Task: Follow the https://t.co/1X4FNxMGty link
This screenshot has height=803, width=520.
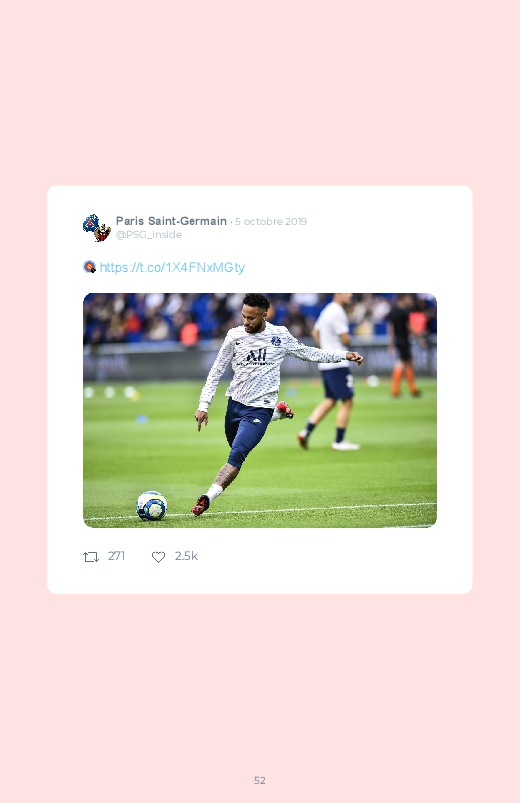Action: (172, 267)
